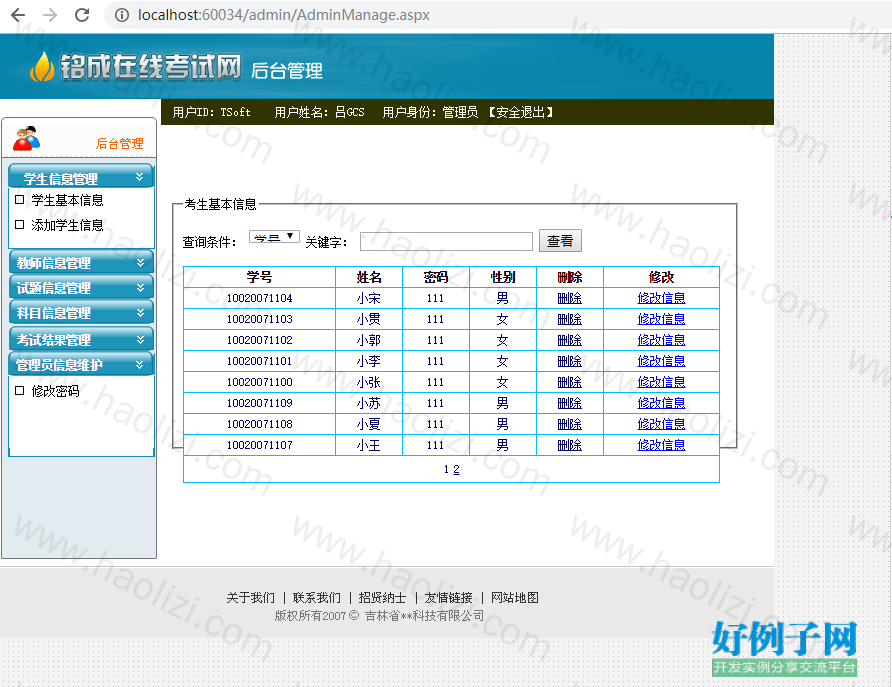Open the 考试结果管理 menu header
This screenshot has width=892, height=687.
tap(81, 339)
